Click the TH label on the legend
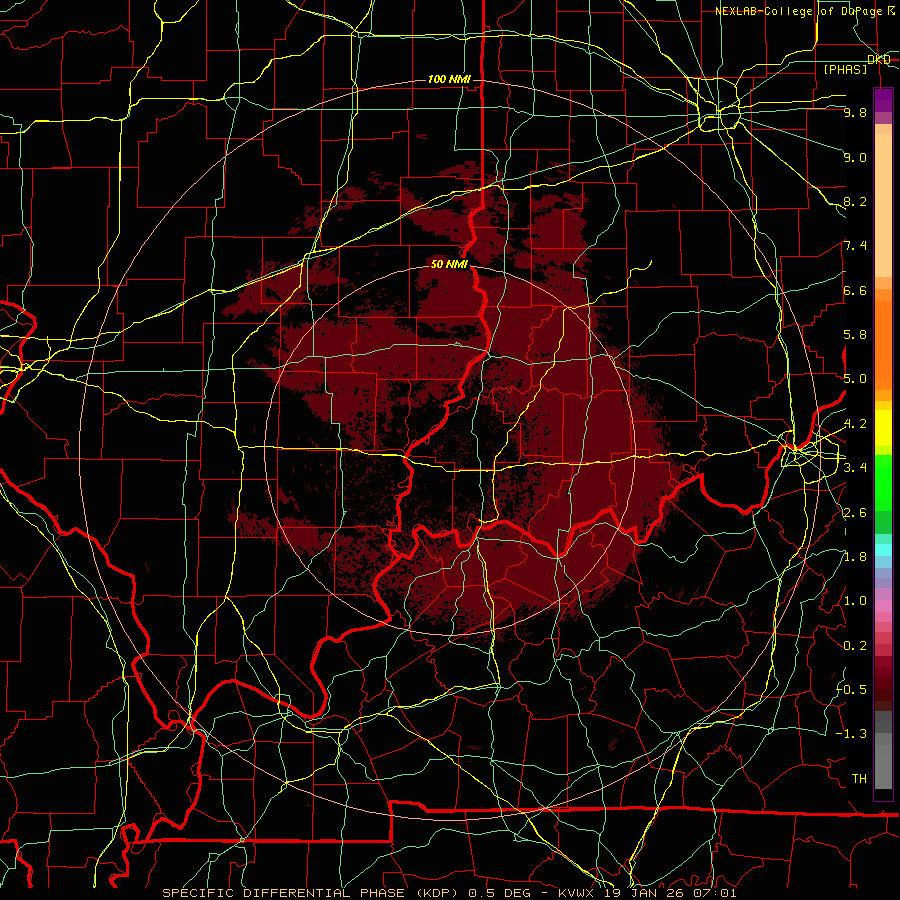 (859, 778)
